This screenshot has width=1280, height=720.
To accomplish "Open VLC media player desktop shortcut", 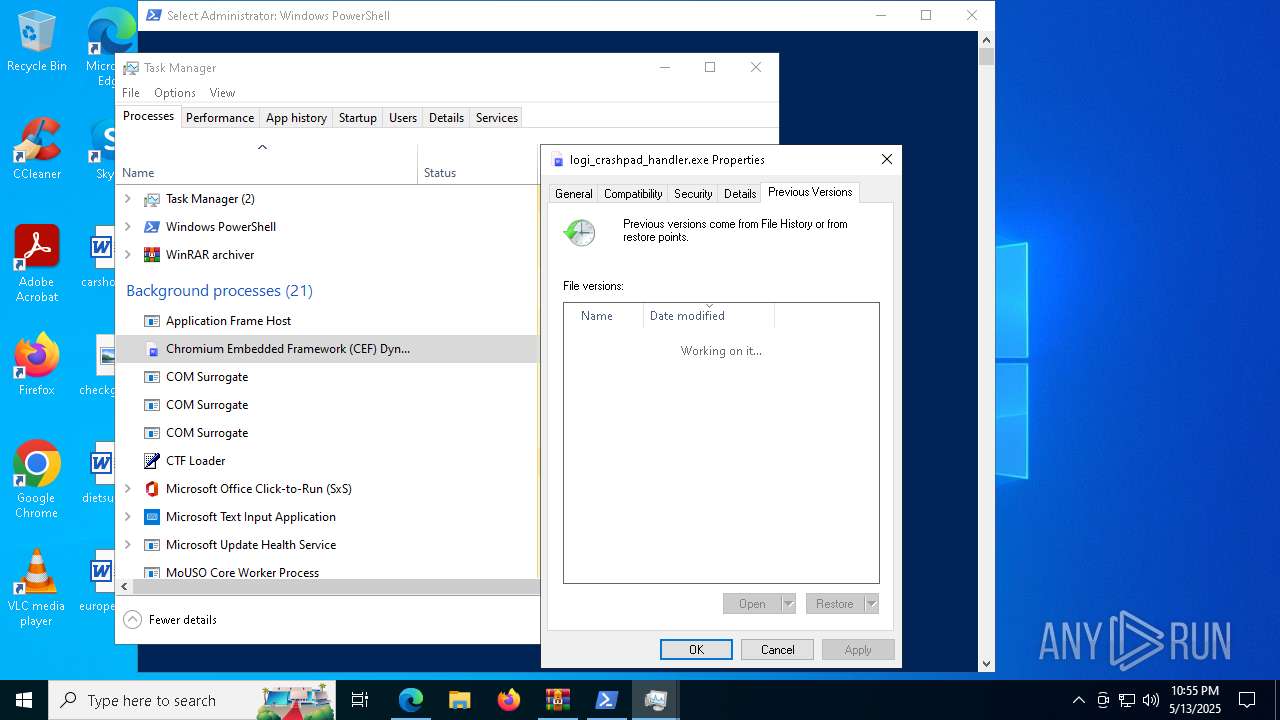I will click(x=37, y=588).
